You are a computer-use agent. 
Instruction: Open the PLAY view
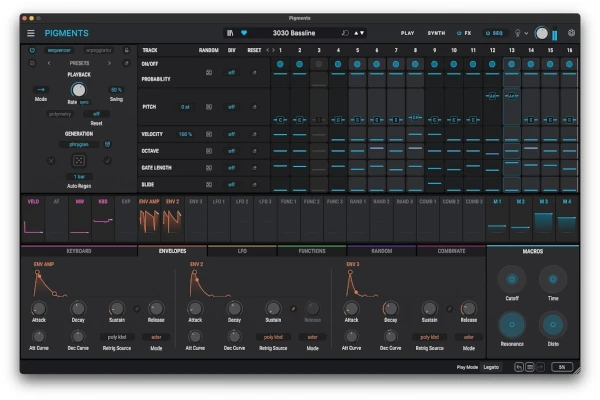point(408,33)
